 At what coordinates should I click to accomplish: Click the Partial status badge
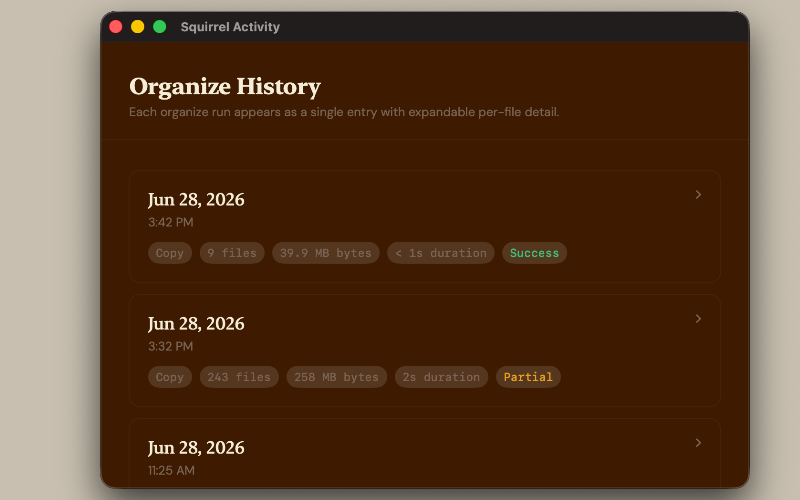coord(528,377)
